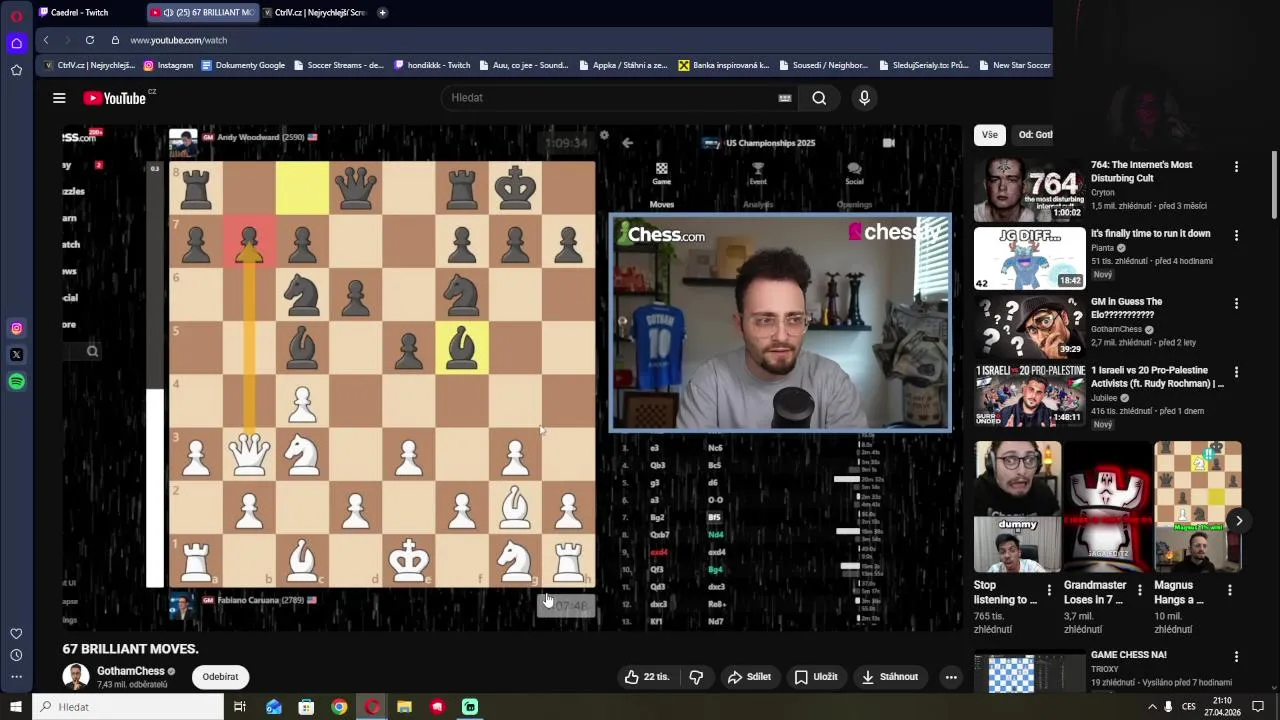Image resolution: width=1280 pixels, height=720 pixels.
Task: Launch Chrome from the taskbar
Action: (x=339, y=707)
